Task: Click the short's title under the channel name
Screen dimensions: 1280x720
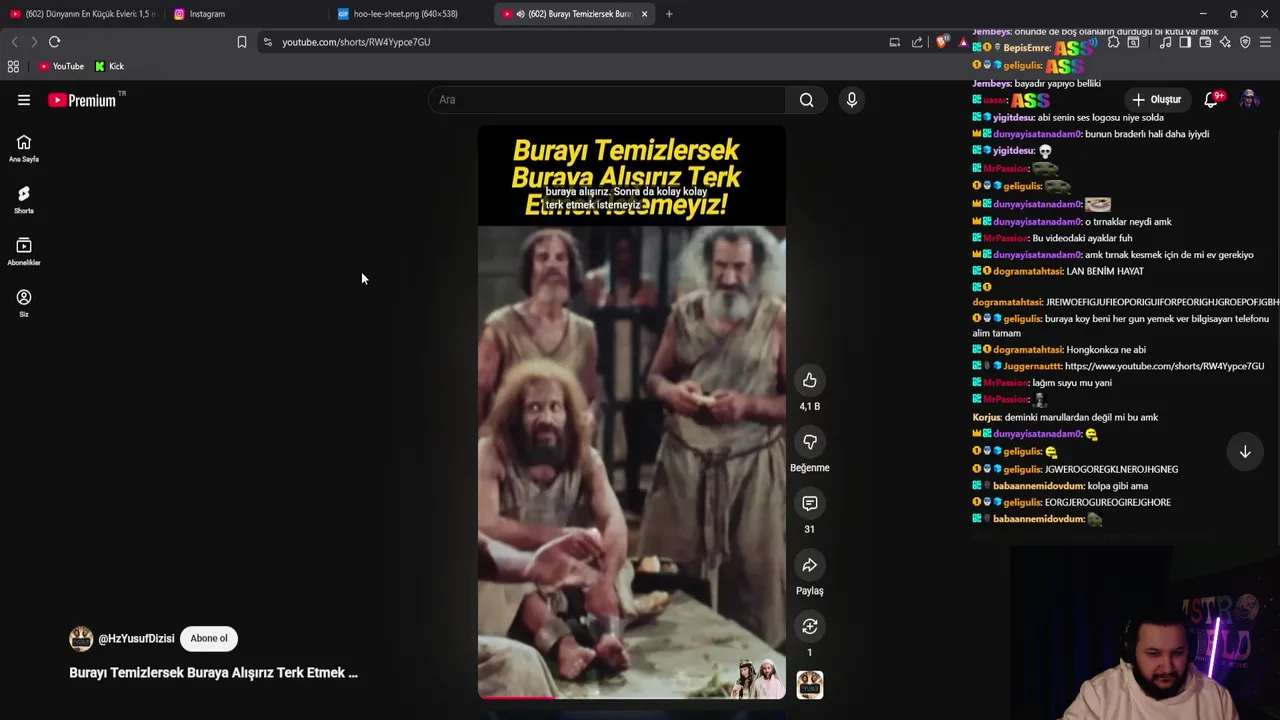Action: click(x=213, y=673)
